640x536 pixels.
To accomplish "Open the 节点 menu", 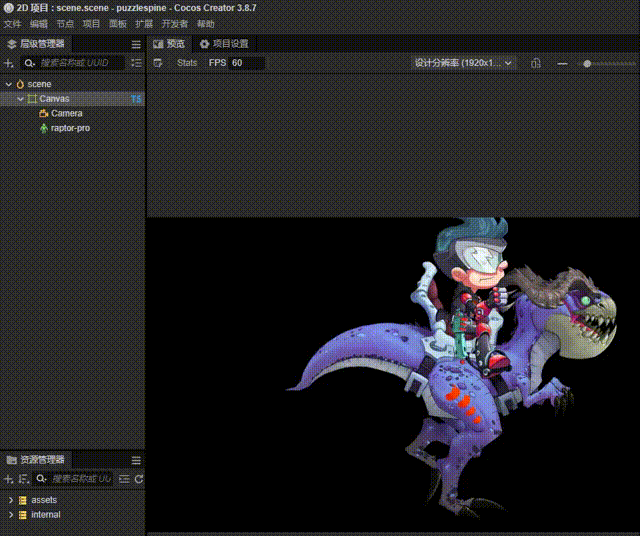I will click(x=65, y=24).
